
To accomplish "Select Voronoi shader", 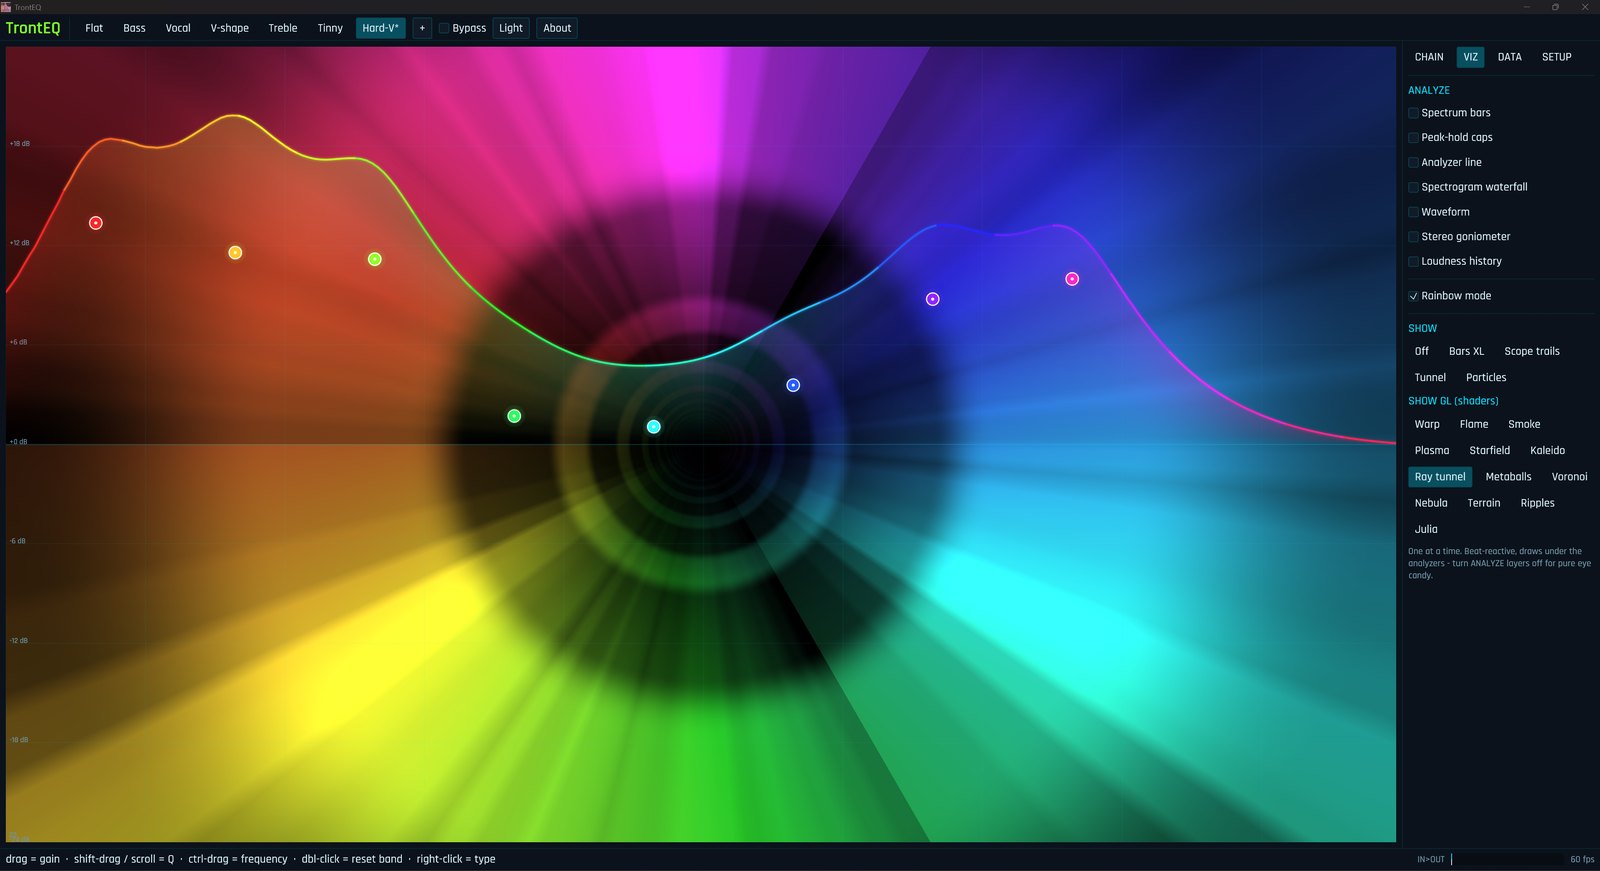I will [x=1569, y=477].
